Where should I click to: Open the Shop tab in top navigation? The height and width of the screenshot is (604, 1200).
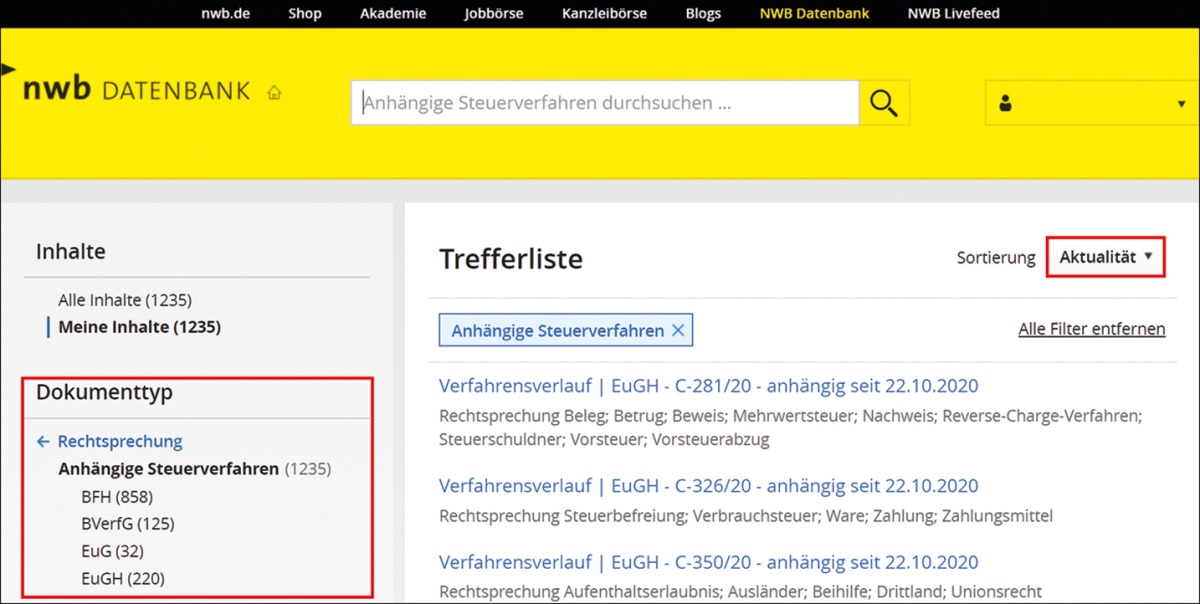point(305,14)
